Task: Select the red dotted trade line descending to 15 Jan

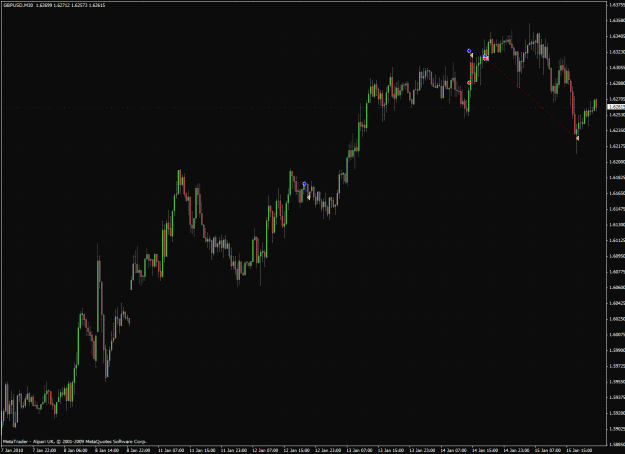Action: [x=531, y=98]
